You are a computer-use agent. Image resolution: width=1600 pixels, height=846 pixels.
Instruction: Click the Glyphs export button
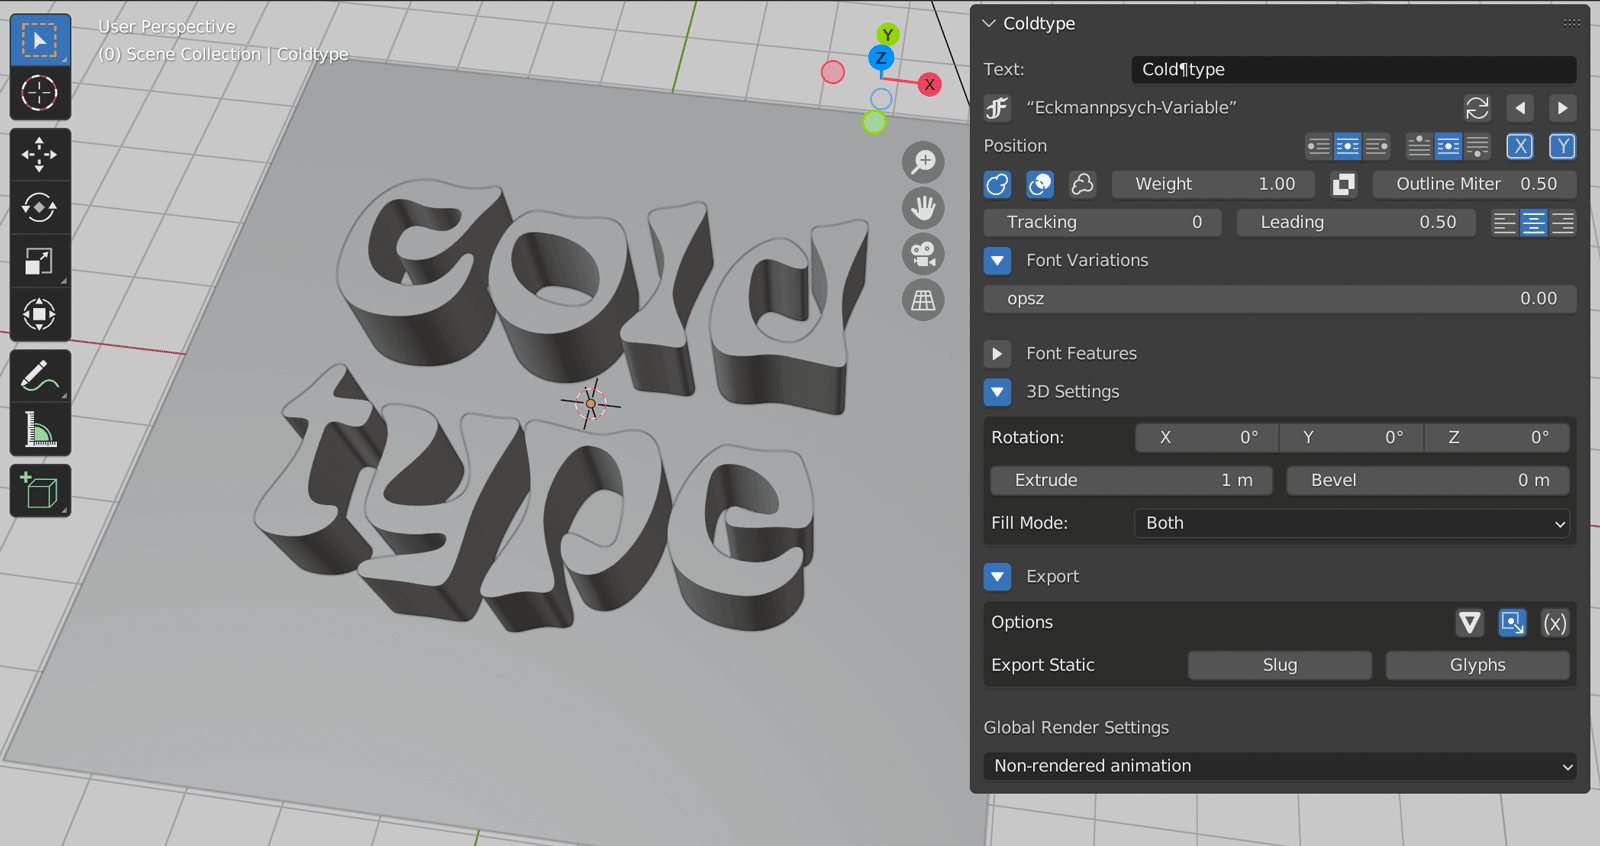pos(1477,665)
